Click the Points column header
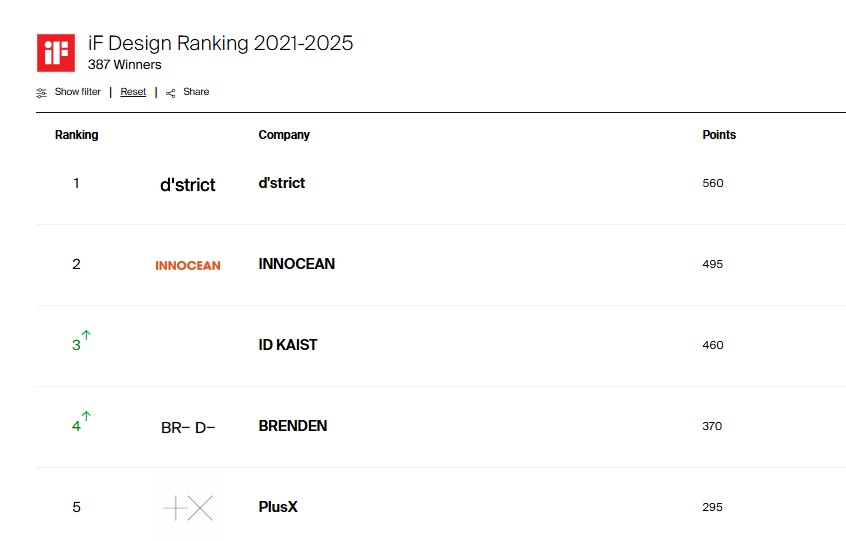Image resolution: width=846 pixels, height=541 pixels. pyautogui.click(x=719, y=135)
